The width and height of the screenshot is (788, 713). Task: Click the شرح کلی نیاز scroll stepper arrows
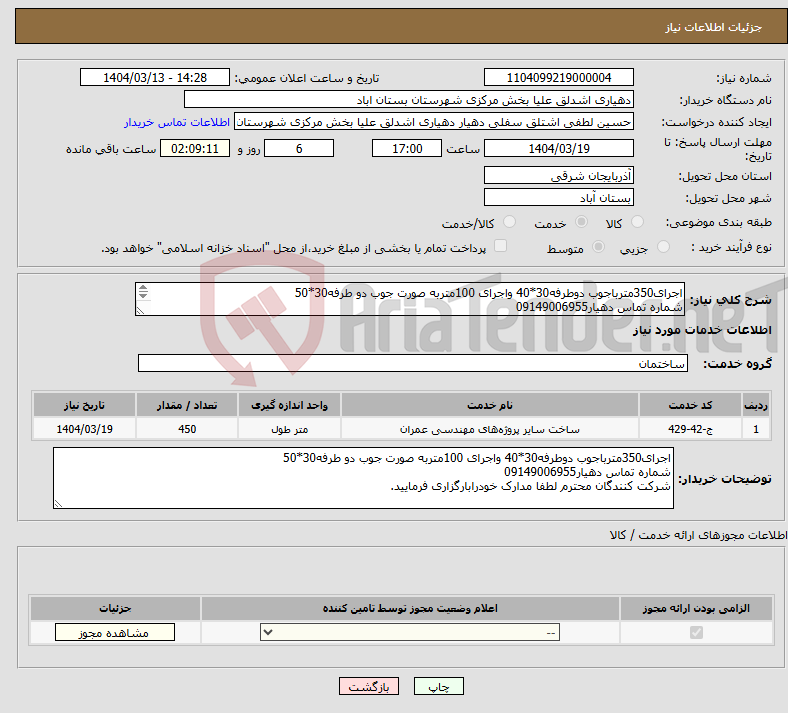click(x=143, y=291)
